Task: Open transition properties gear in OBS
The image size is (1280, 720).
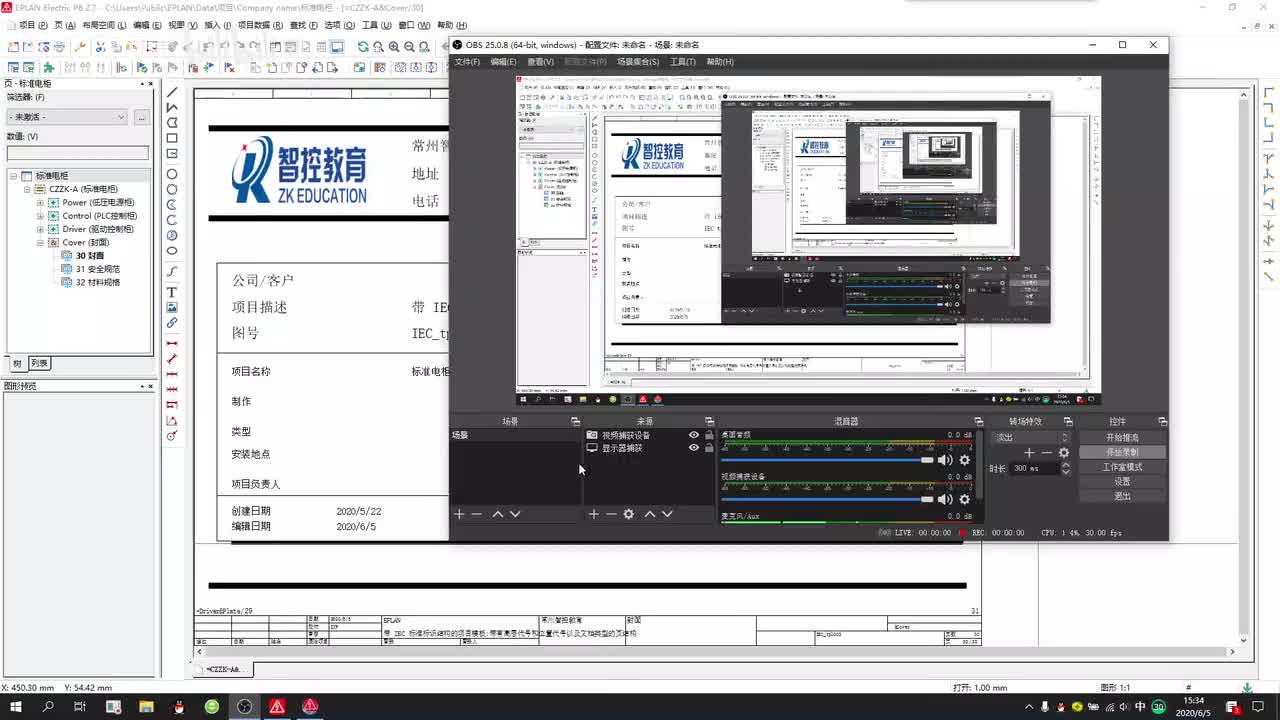Action: point(1063,453)
